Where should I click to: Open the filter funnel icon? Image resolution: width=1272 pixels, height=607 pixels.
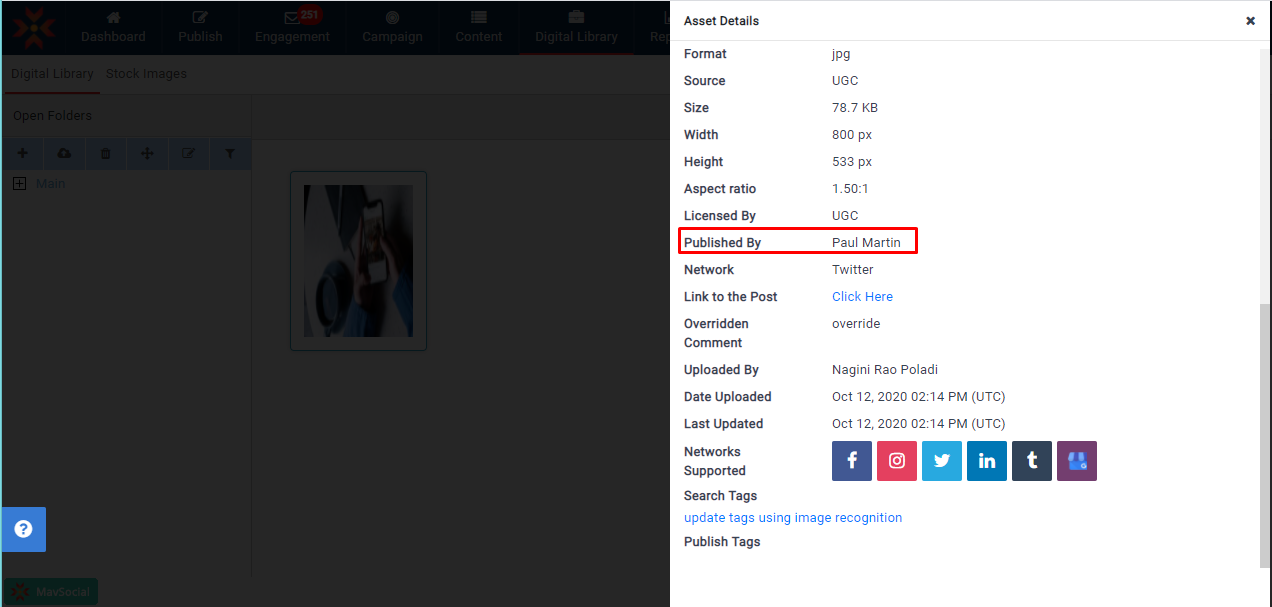(230, 154)
